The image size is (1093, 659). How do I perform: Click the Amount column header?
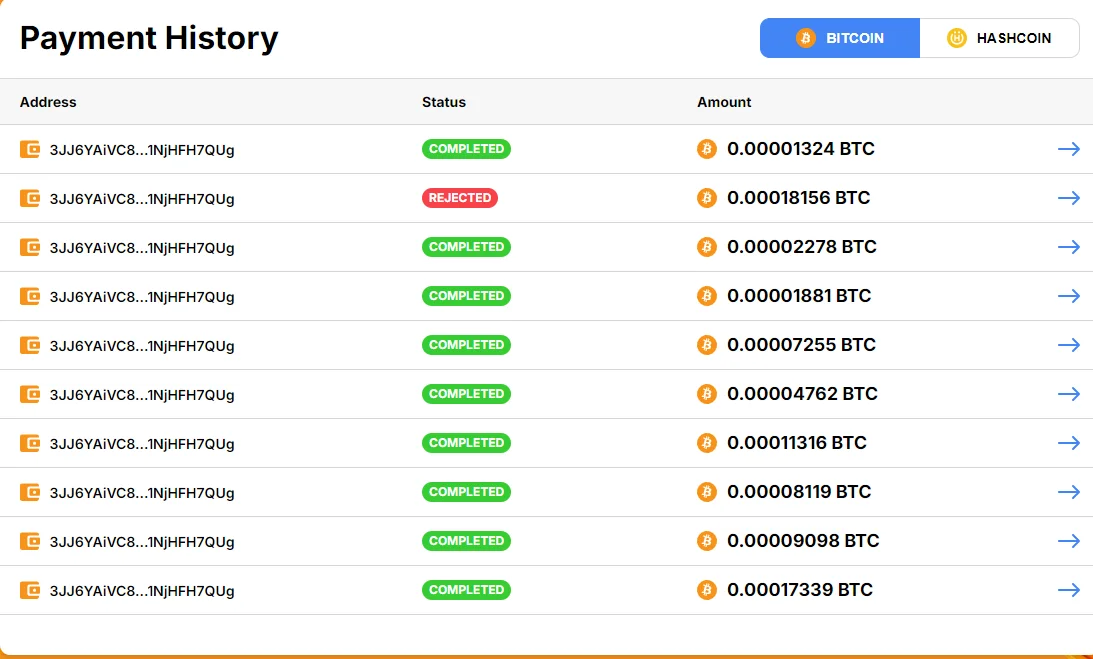(724, 102)
